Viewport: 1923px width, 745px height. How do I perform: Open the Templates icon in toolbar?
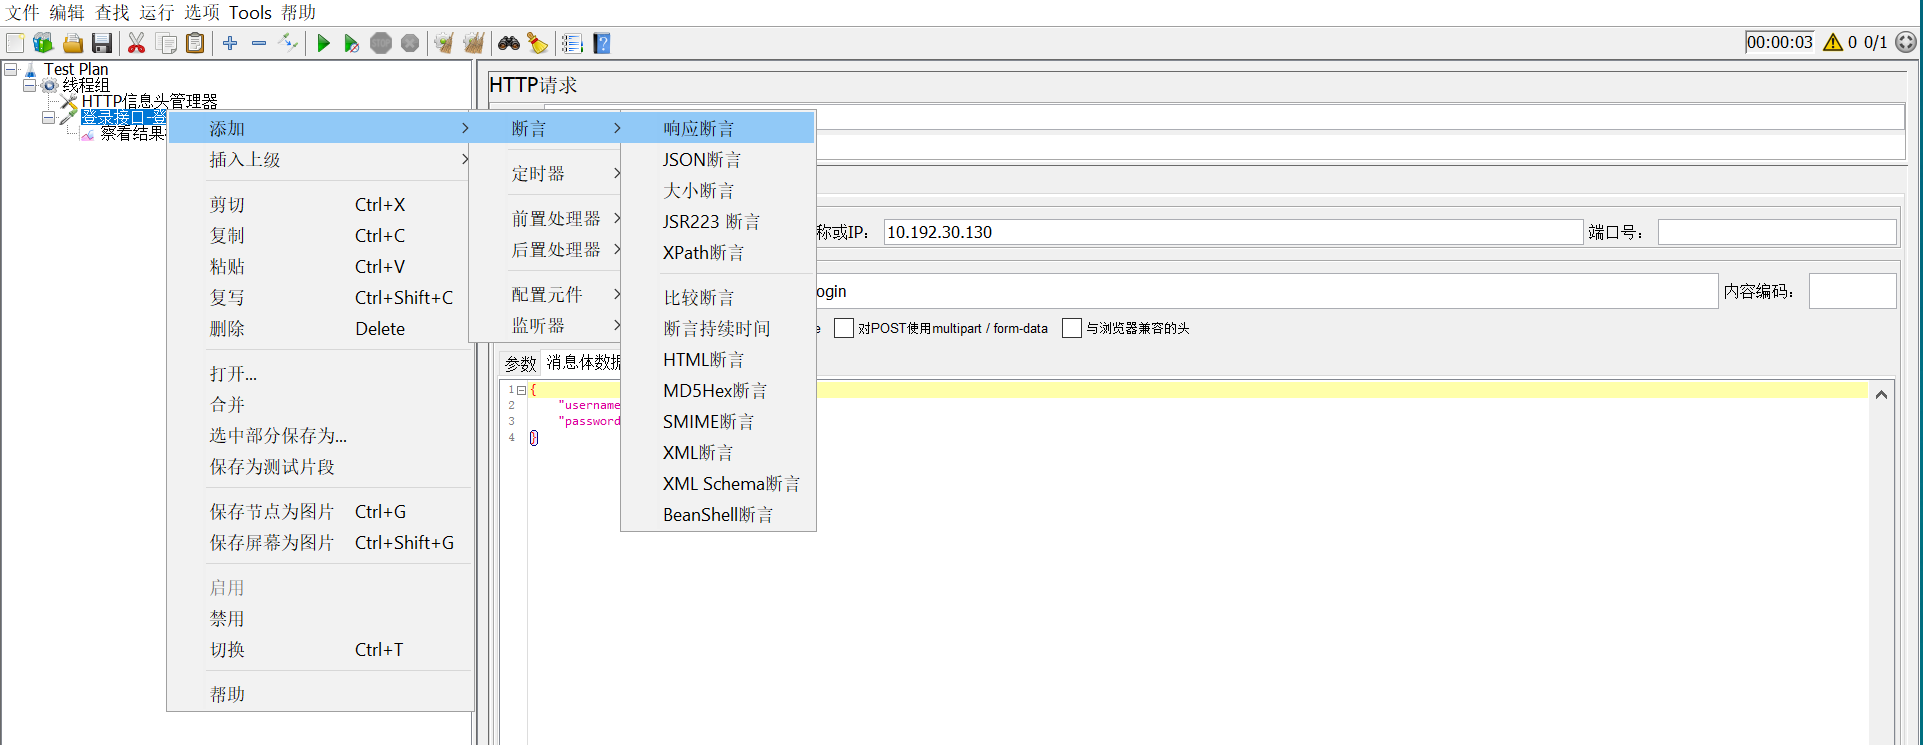pos(43,43)
